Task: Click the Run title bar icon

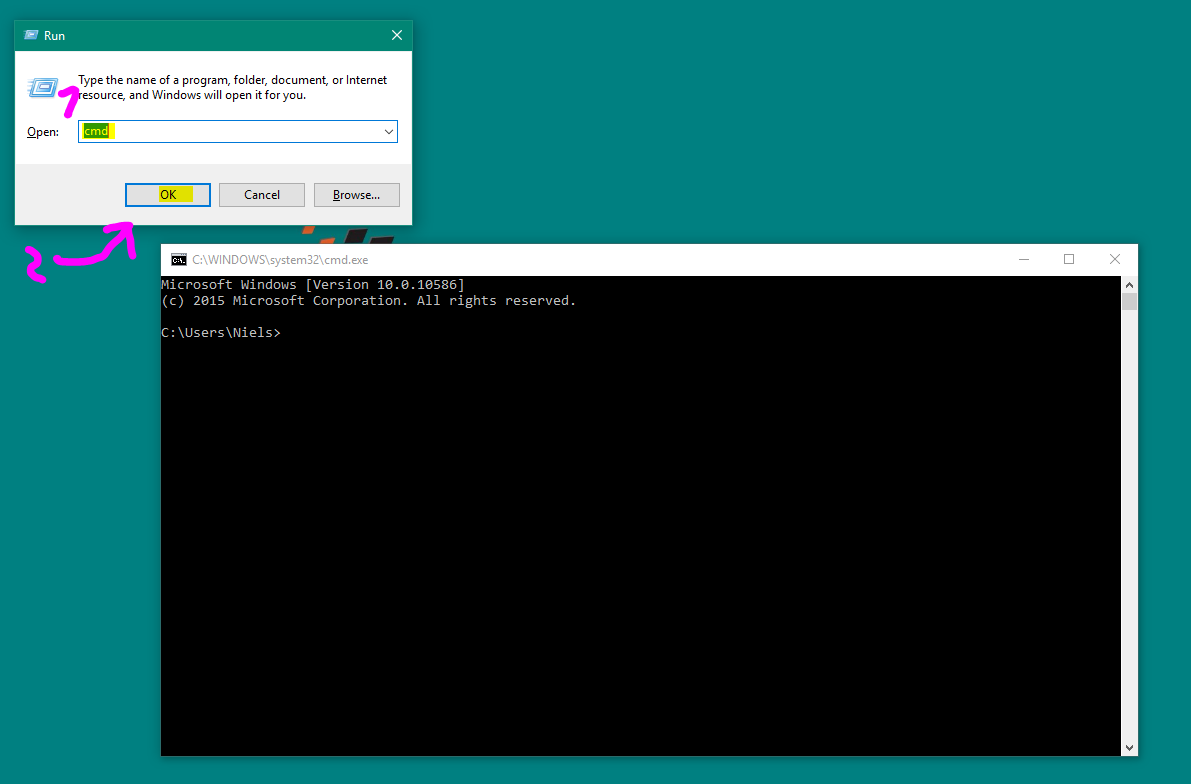Action: click(x=31, y=36)
